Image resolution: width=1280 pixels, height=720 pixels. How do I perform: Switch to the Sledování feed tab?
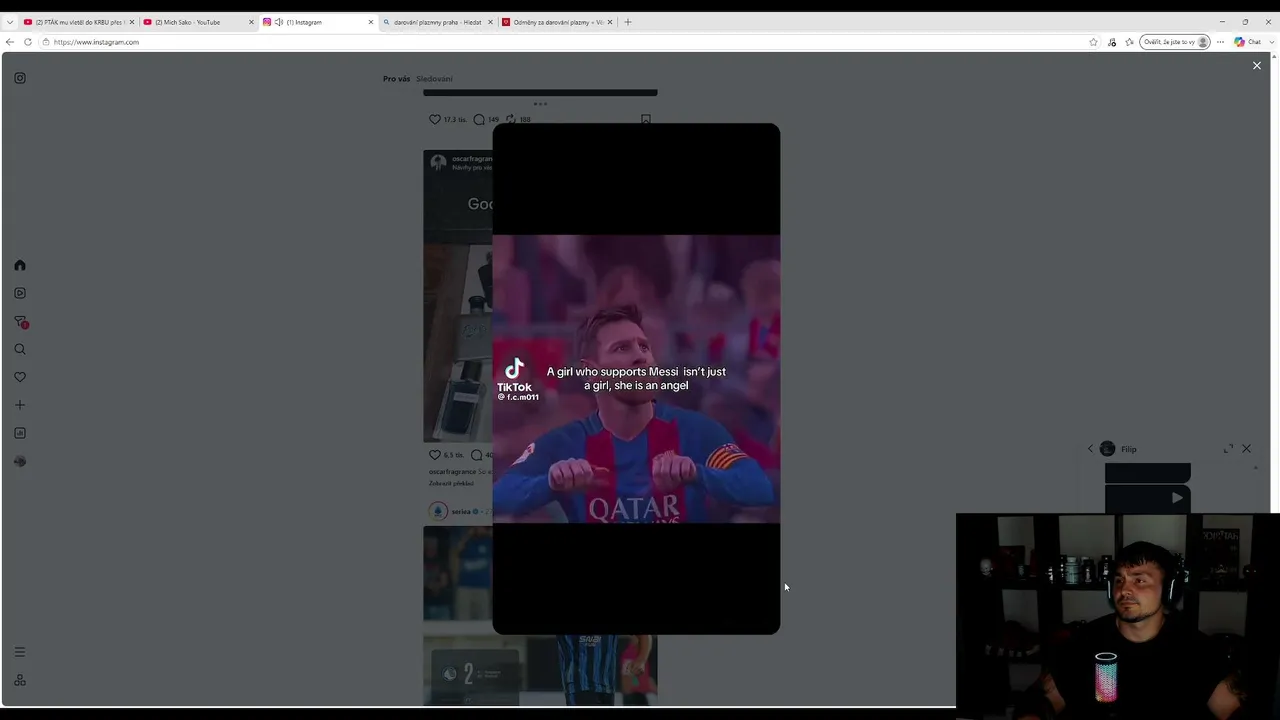tap(434, 79)
